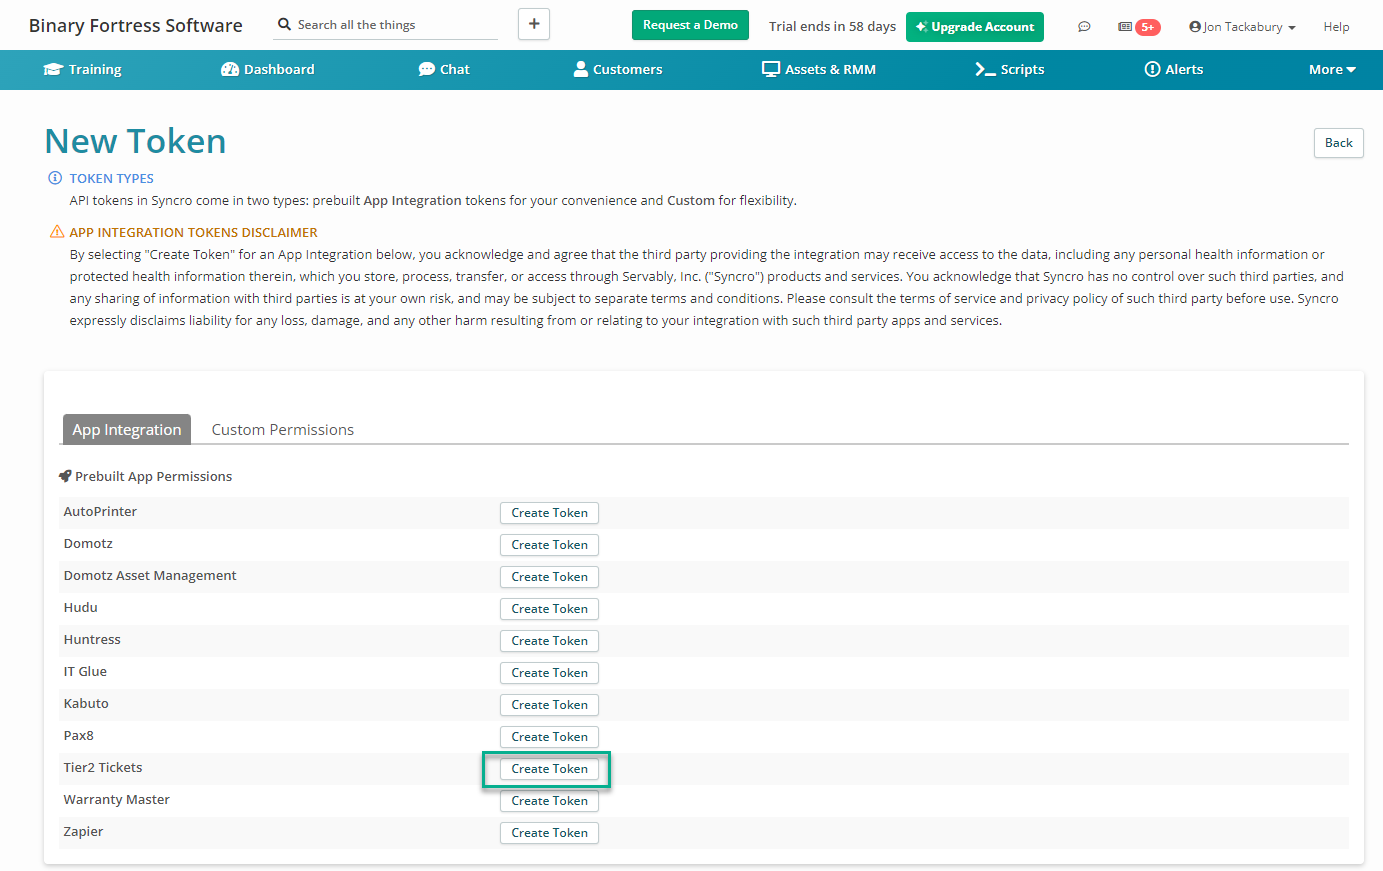Create Token for Tier2 Tickets
Viewport: 1383px width, 871px height.
549,769
